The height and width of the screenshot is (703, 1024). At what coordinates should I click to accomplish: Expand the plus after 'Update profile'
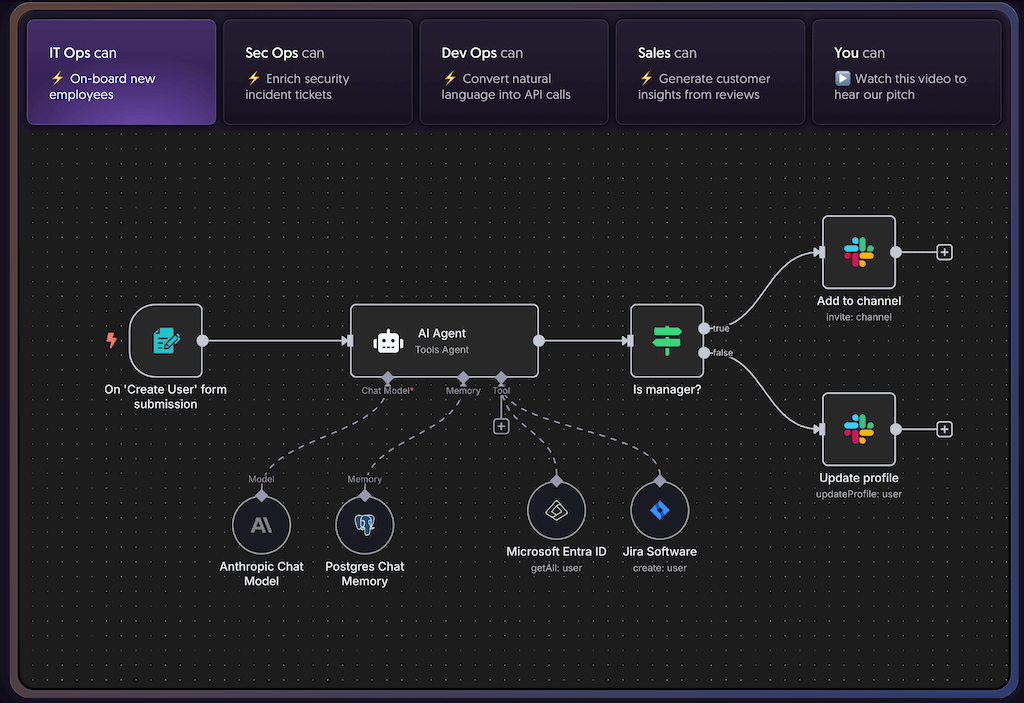point(944,429)
